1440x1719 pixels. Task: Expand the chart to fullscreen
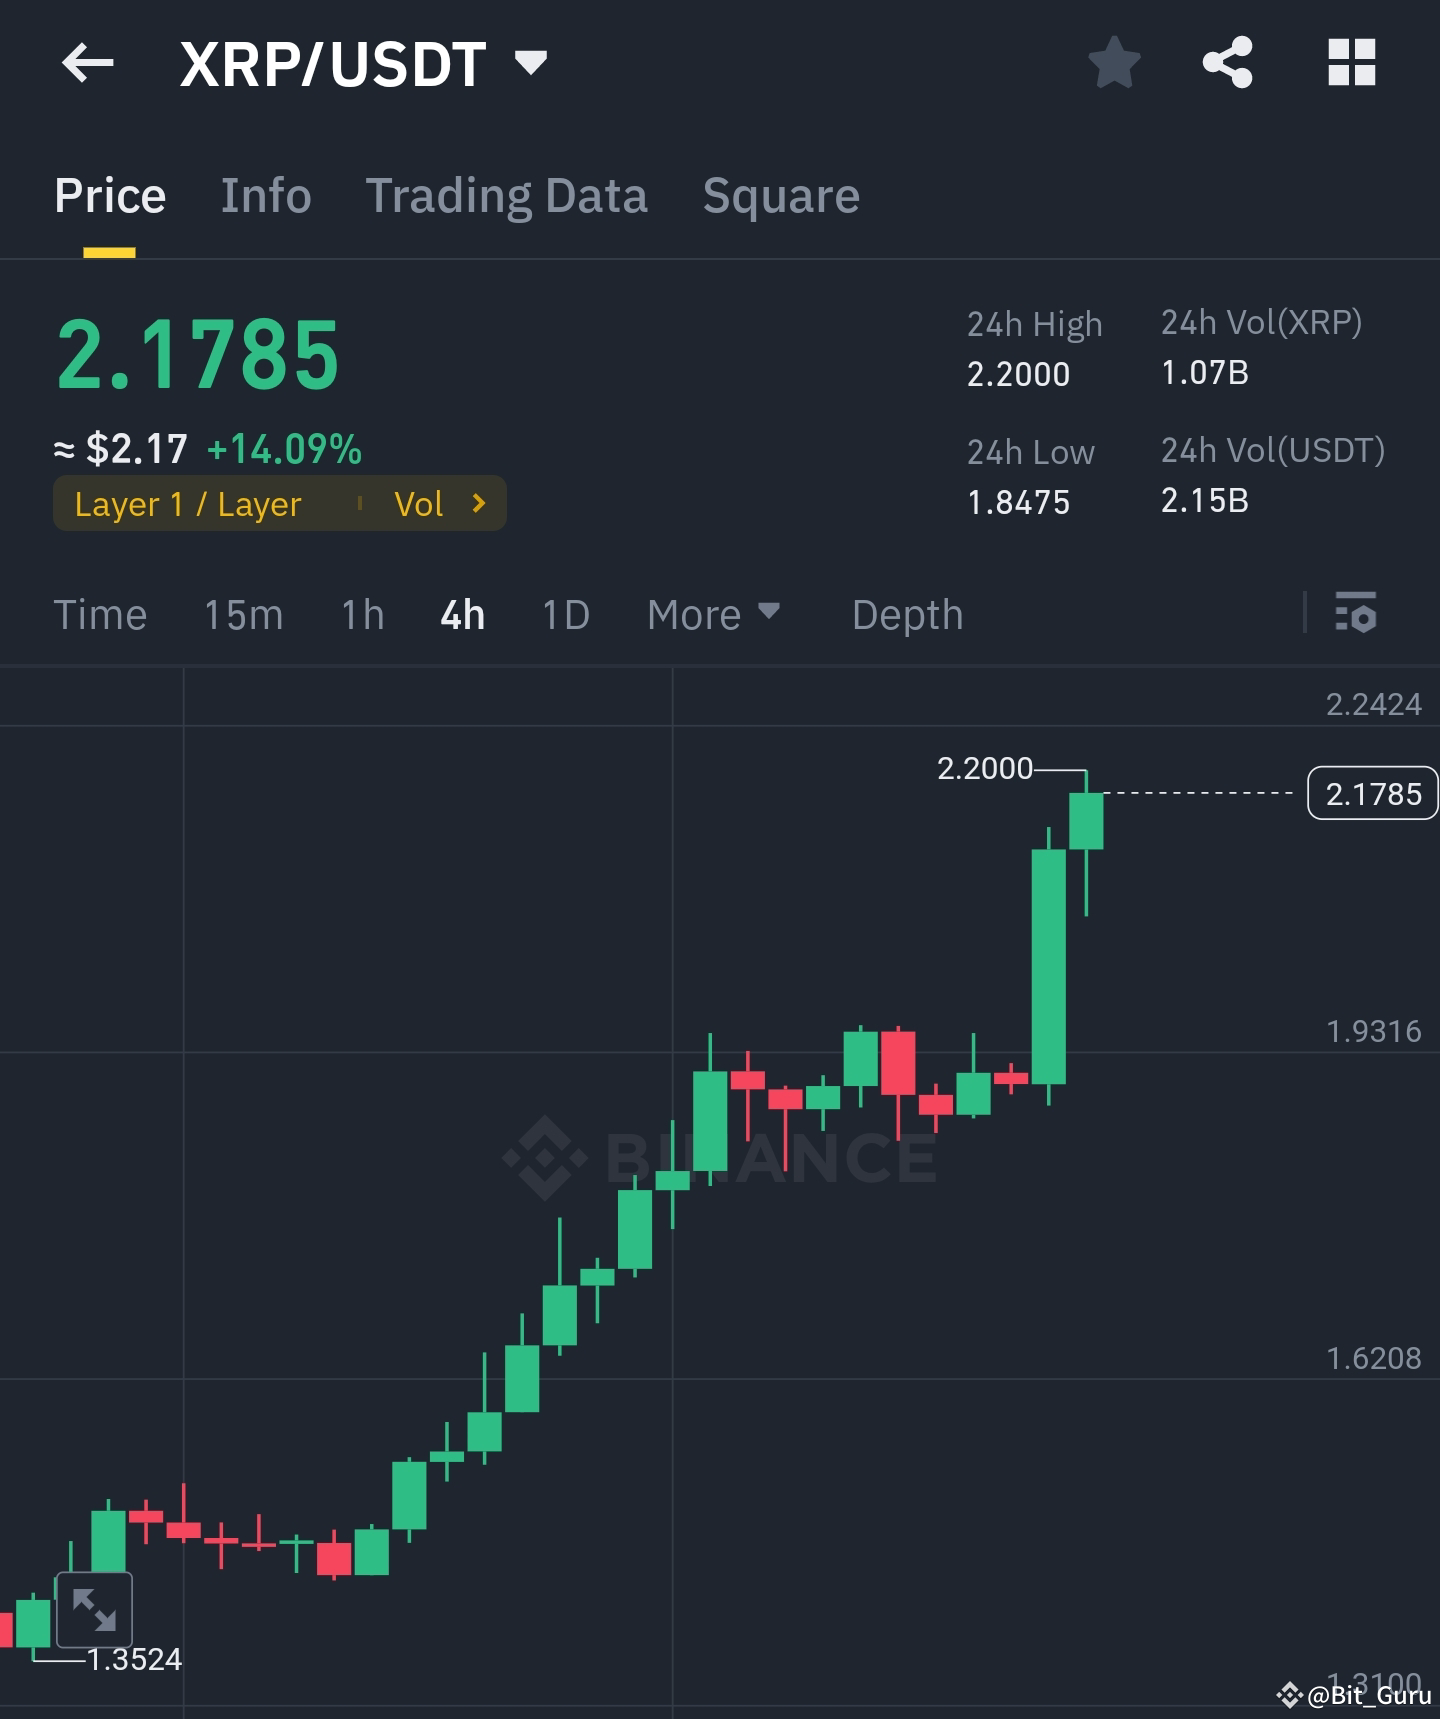tap(94, 1608)
